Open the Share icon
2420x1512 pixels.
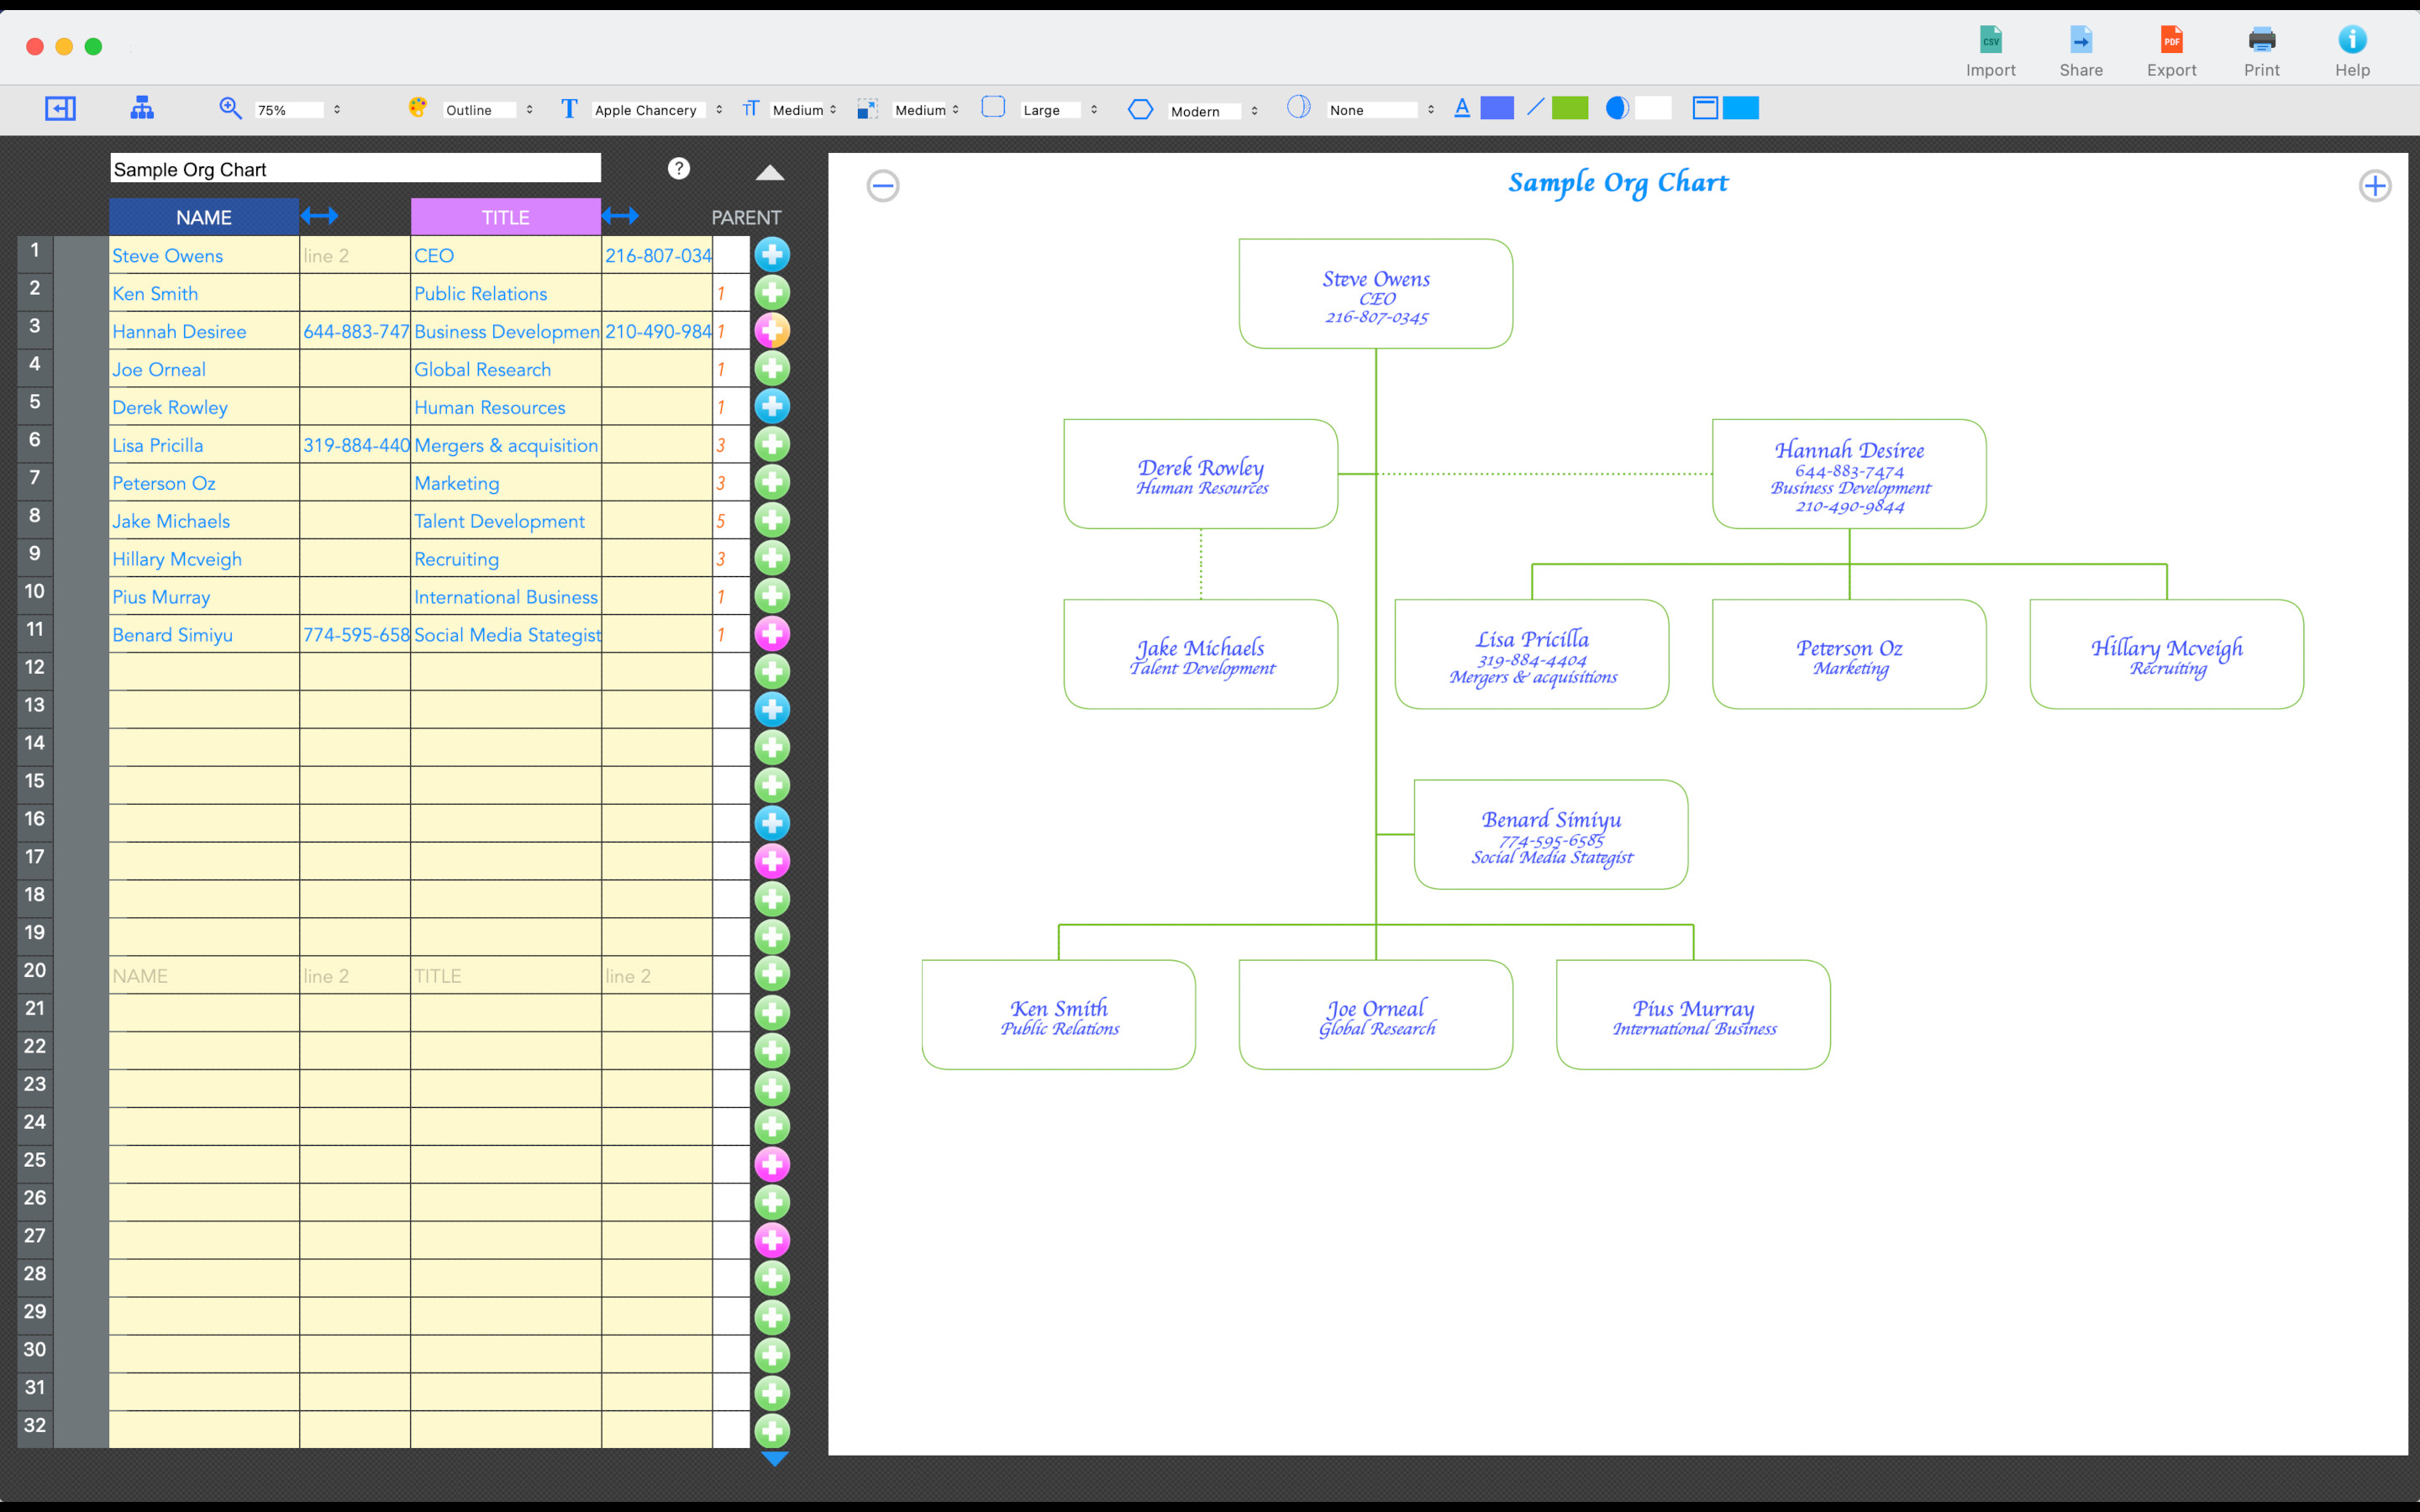tap(2080, 40)
